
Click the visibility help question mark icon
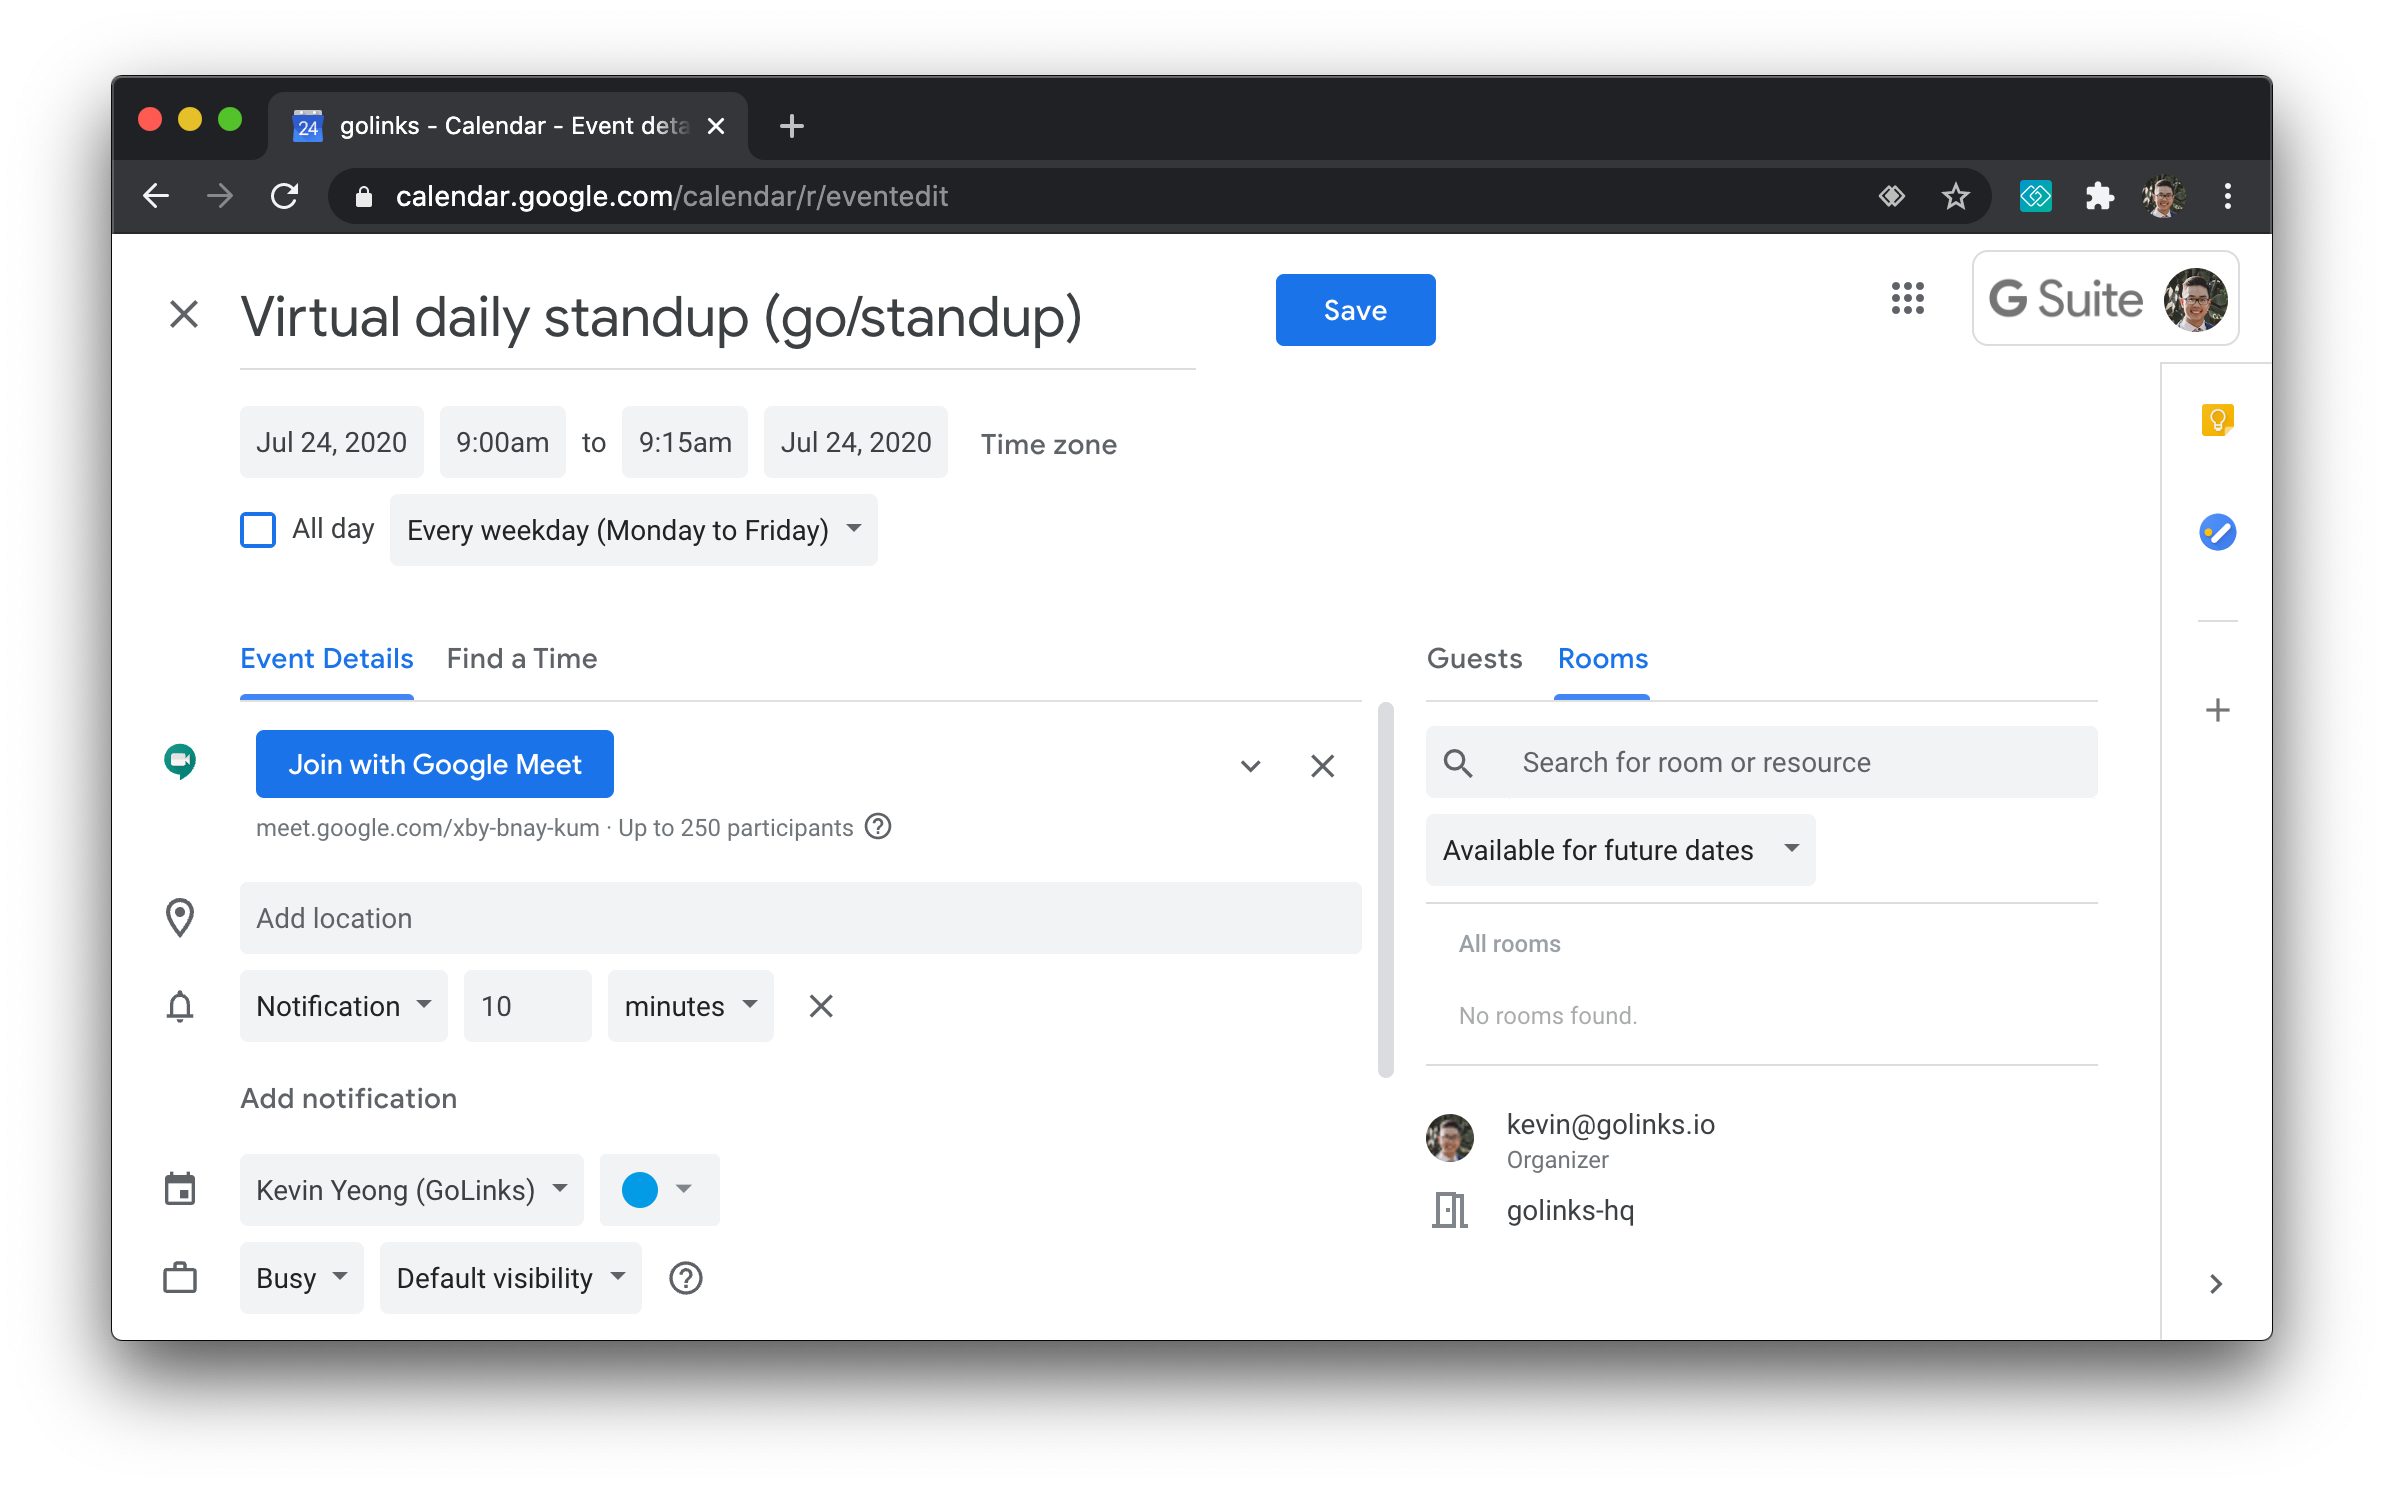click(x=685, y=1278)
